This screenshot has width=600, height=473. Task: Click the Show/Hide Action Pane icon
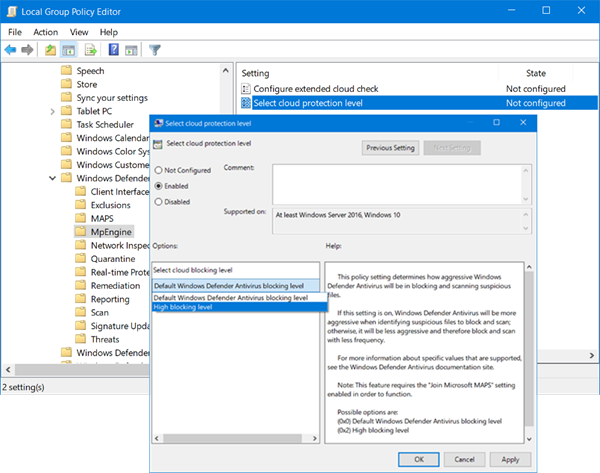pyautogui.click(x=133, y=49)
